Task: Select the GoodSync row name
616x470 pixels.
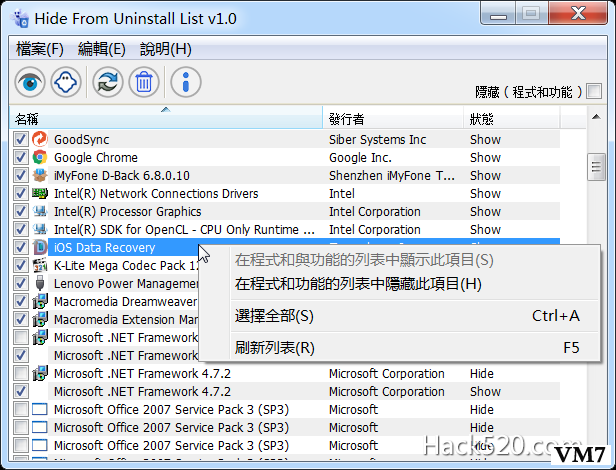Action: (82, 140)
